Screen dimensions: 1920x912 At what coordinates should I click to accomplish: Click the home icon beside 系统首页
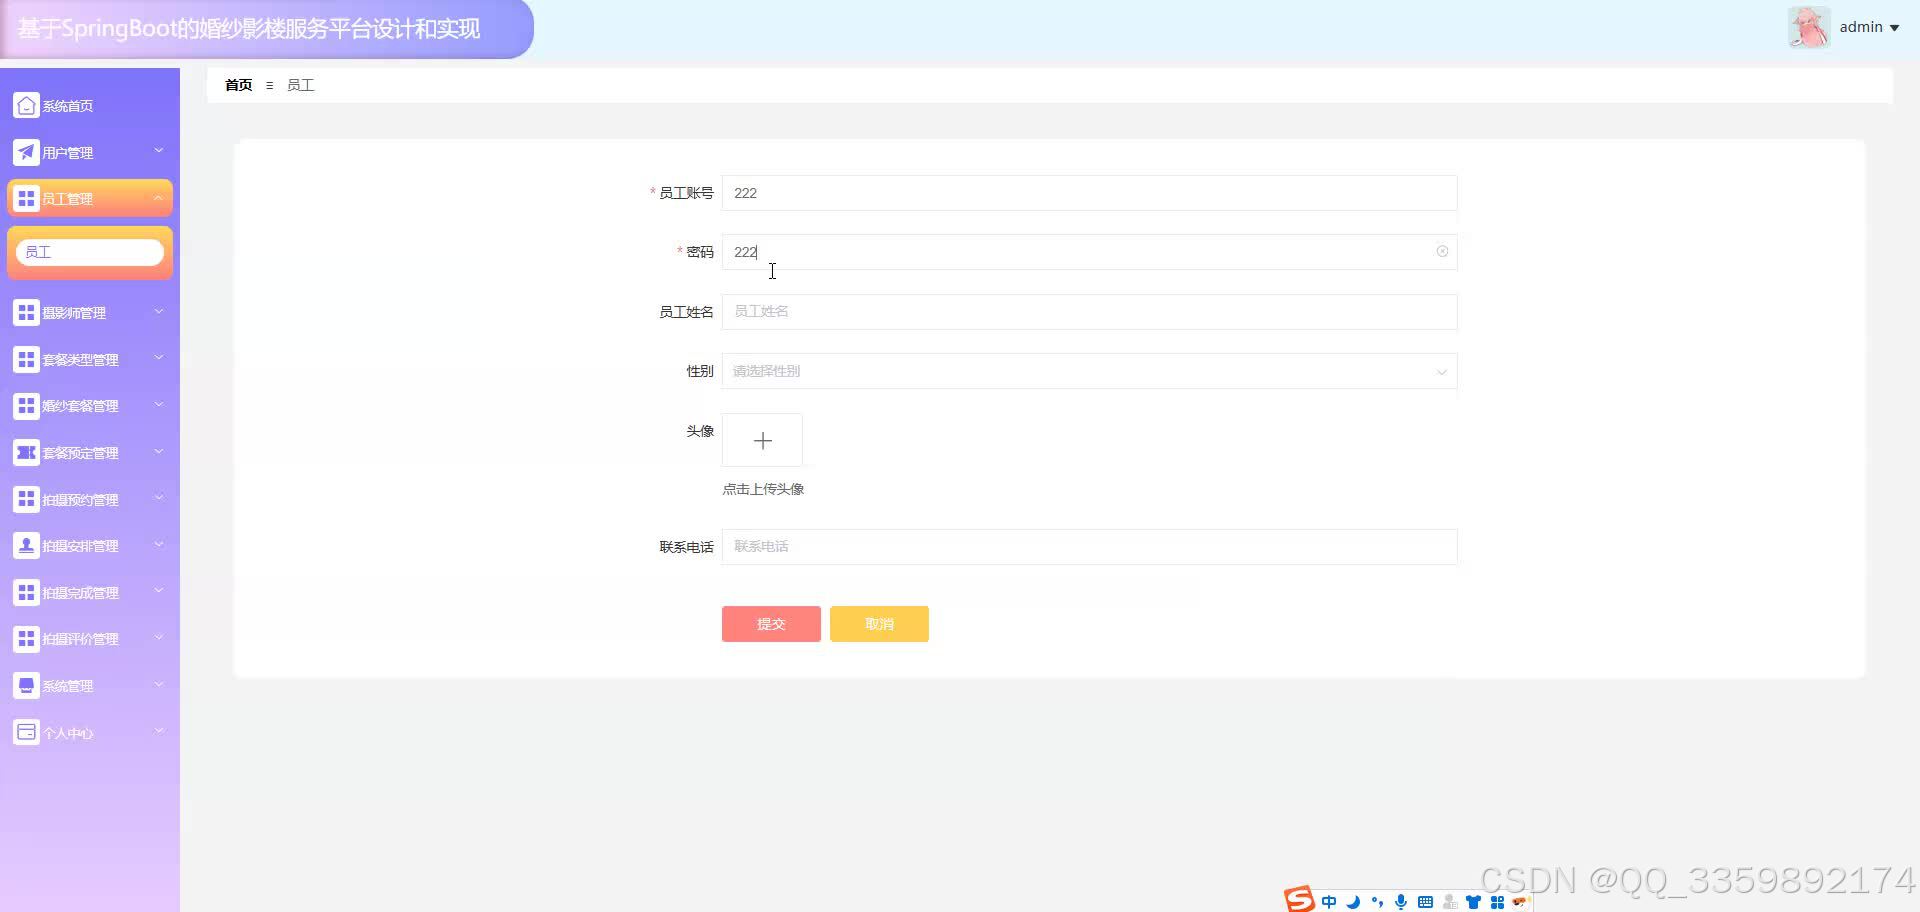click(x=26, y=104)
